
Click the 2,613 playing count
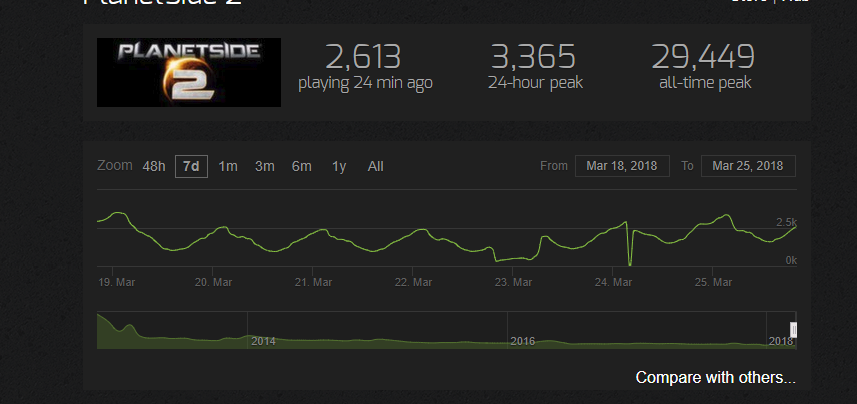(x=363, y=56)
